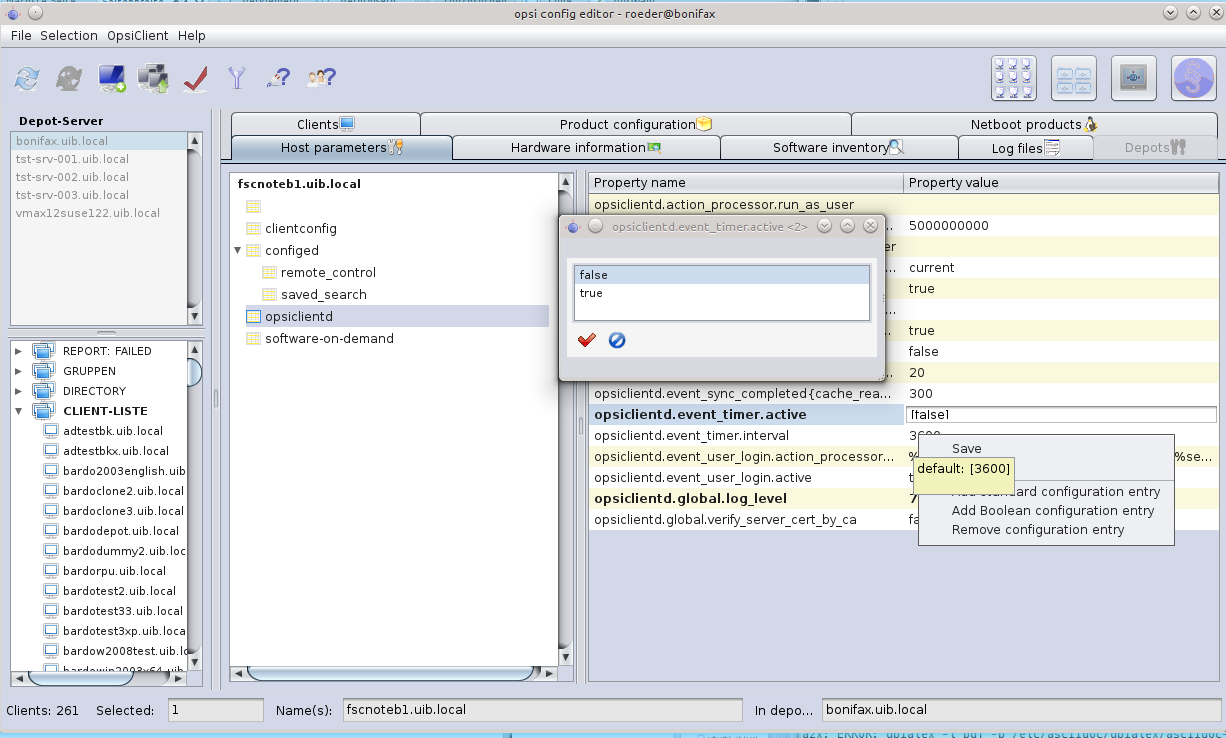Viewport: 1226px width, 738px height.
Task: Select 'false' in the value dialog
Action: [x=722, y=275]
